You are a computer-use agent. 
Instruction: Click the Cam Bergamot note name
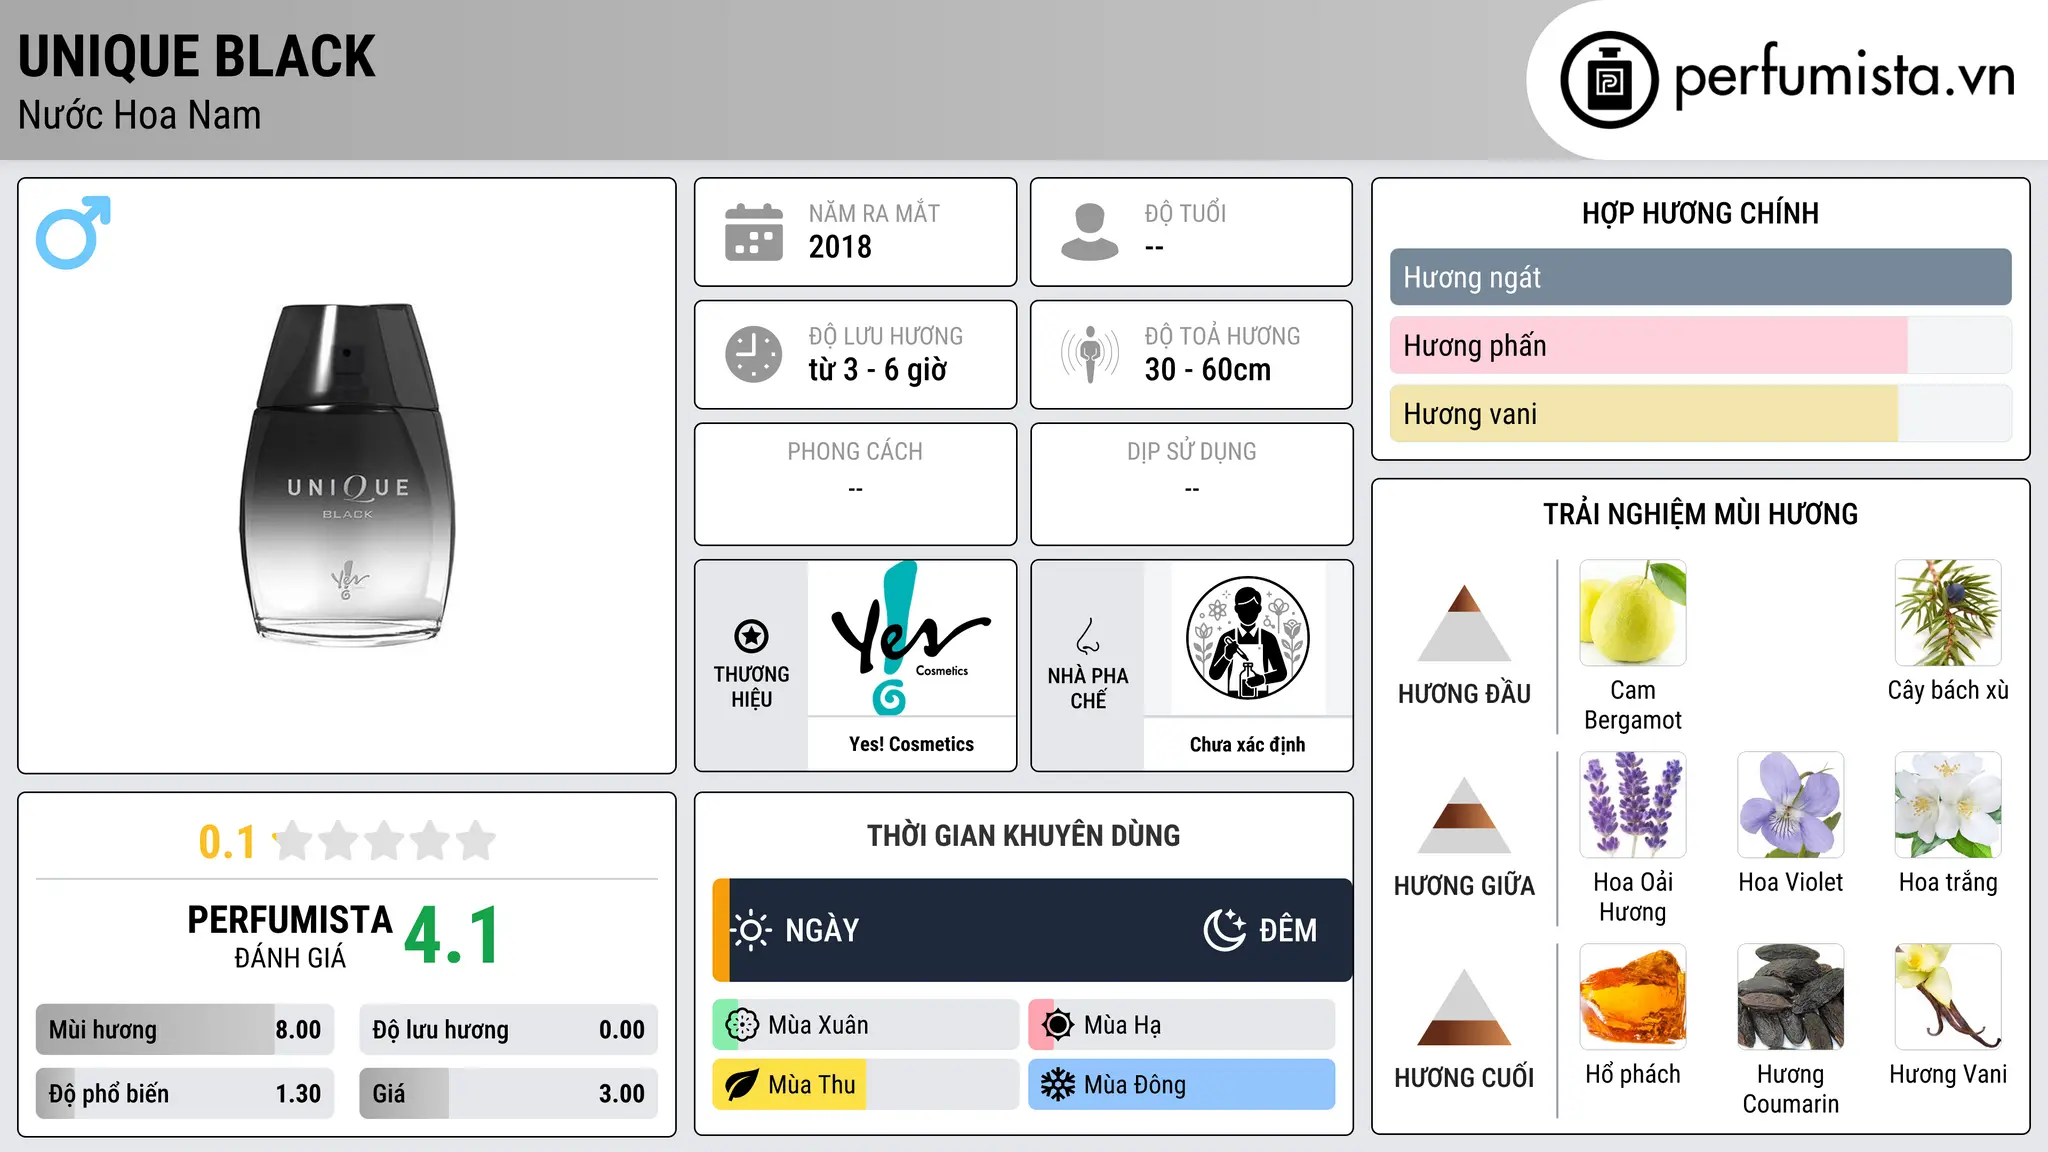1633,705
